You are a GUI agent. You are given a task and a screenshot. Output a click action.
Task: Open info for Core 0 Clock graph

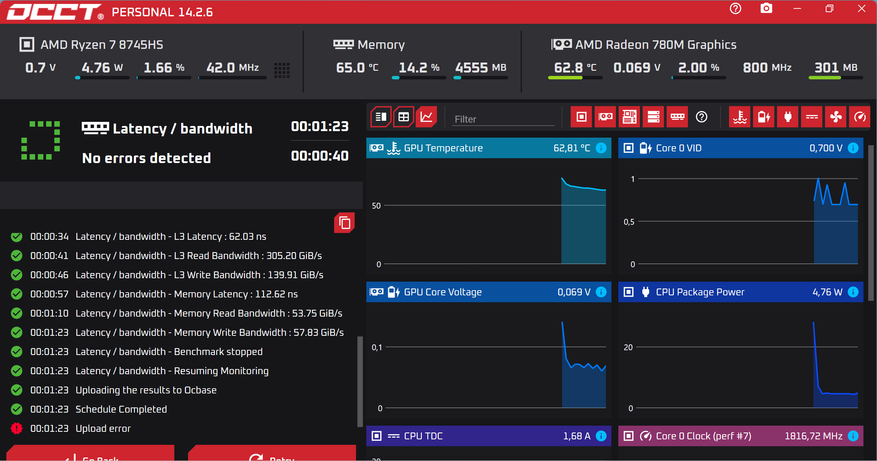(853, 436)
